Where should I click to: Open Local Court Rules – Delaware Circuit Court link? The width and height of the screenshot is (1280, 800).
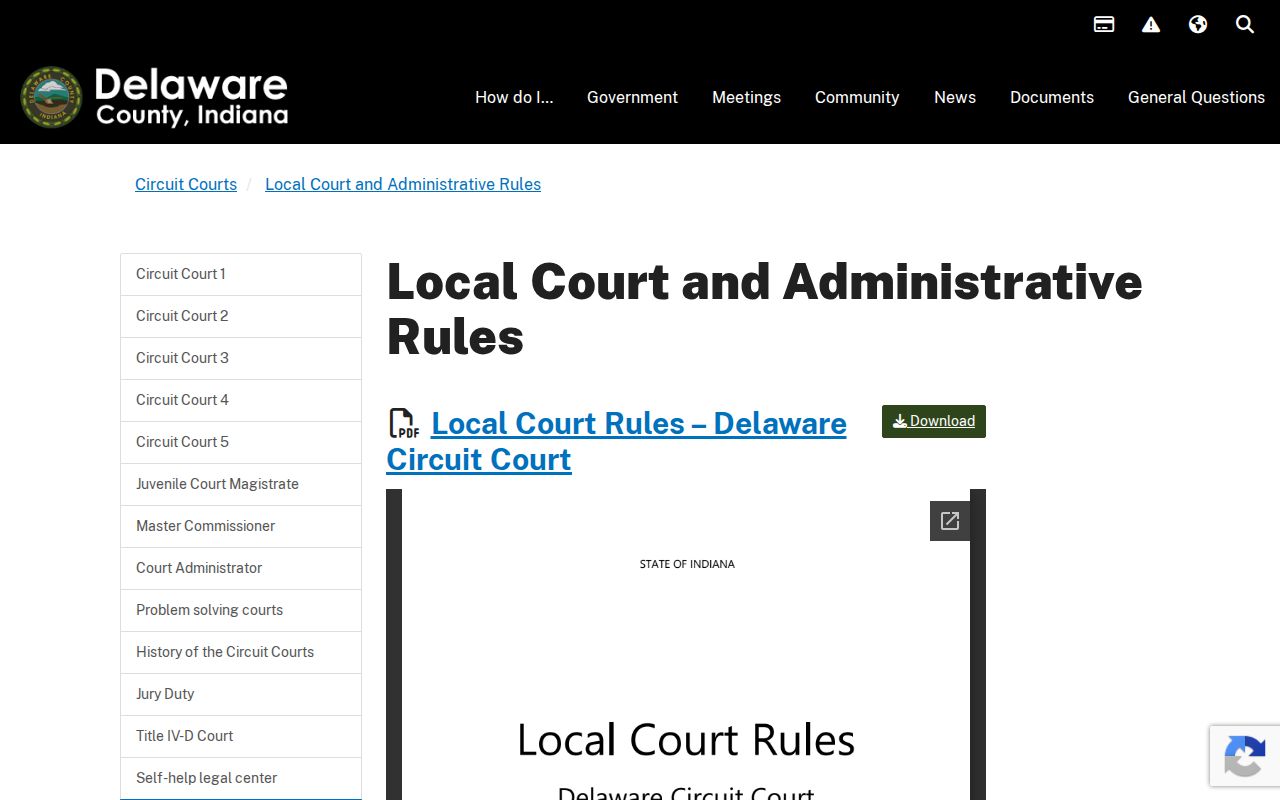(x=617, y=441)
